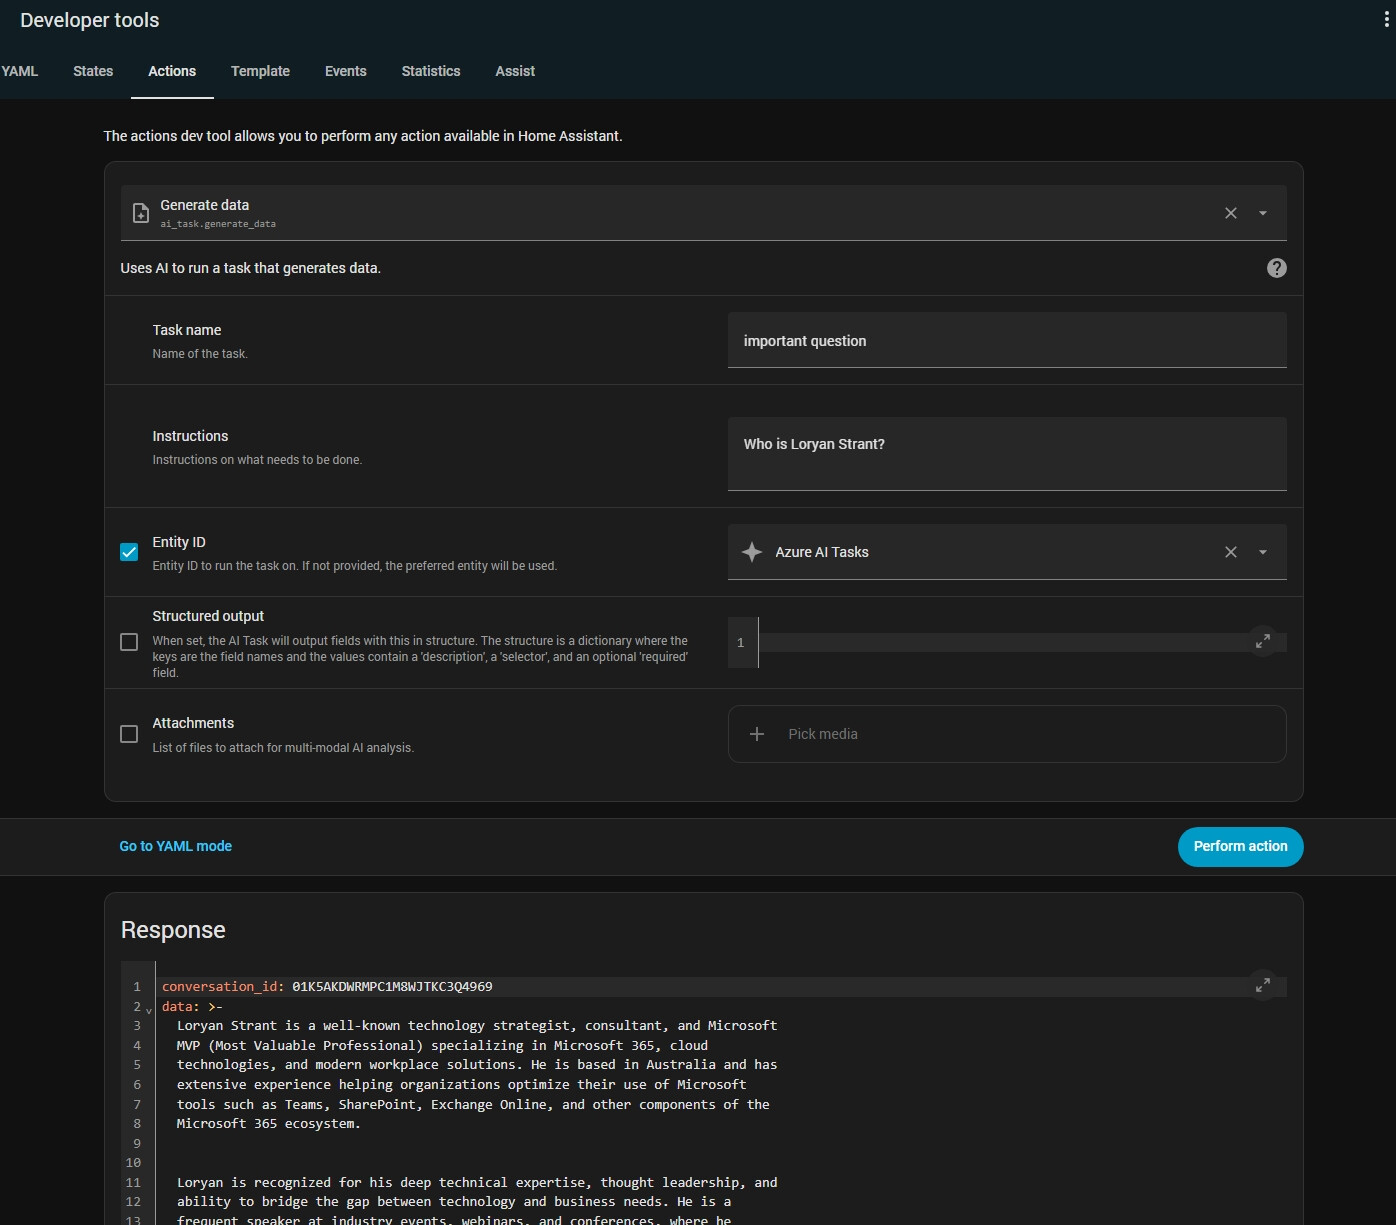The image size is (1396, 1225).
Task: Expand the Response code viewer to fullscreen
Action: click(1263, 985)
